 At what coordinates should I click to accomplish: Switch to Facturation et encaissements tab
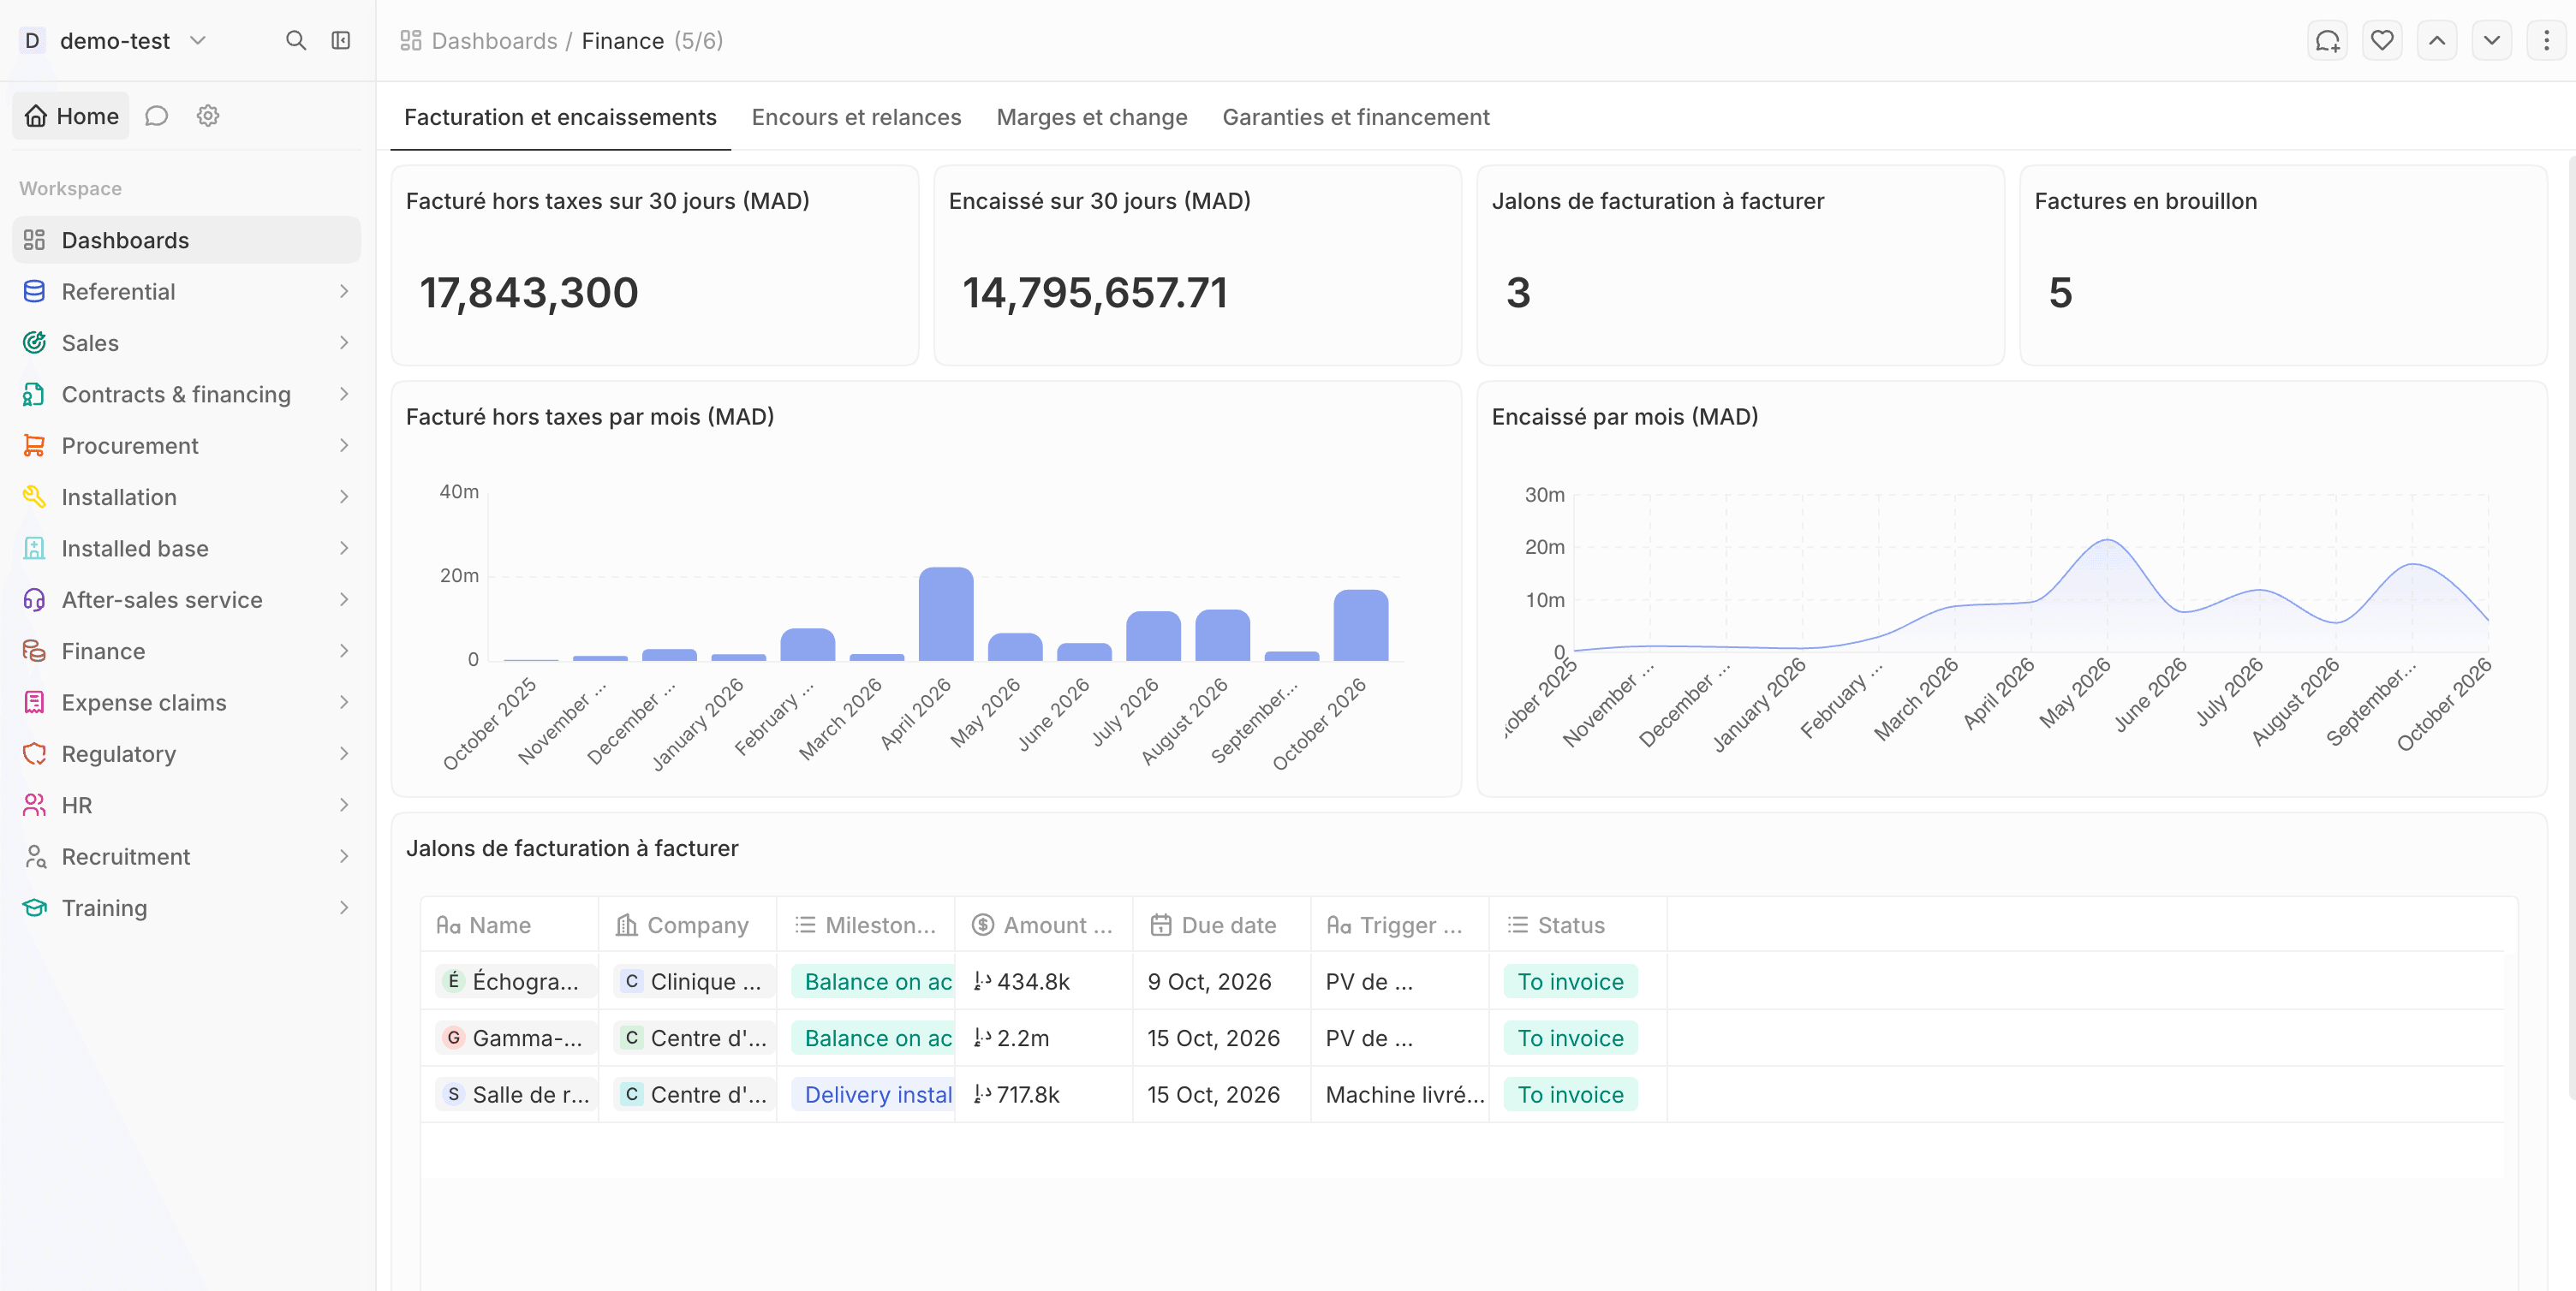tap(560, 117)
